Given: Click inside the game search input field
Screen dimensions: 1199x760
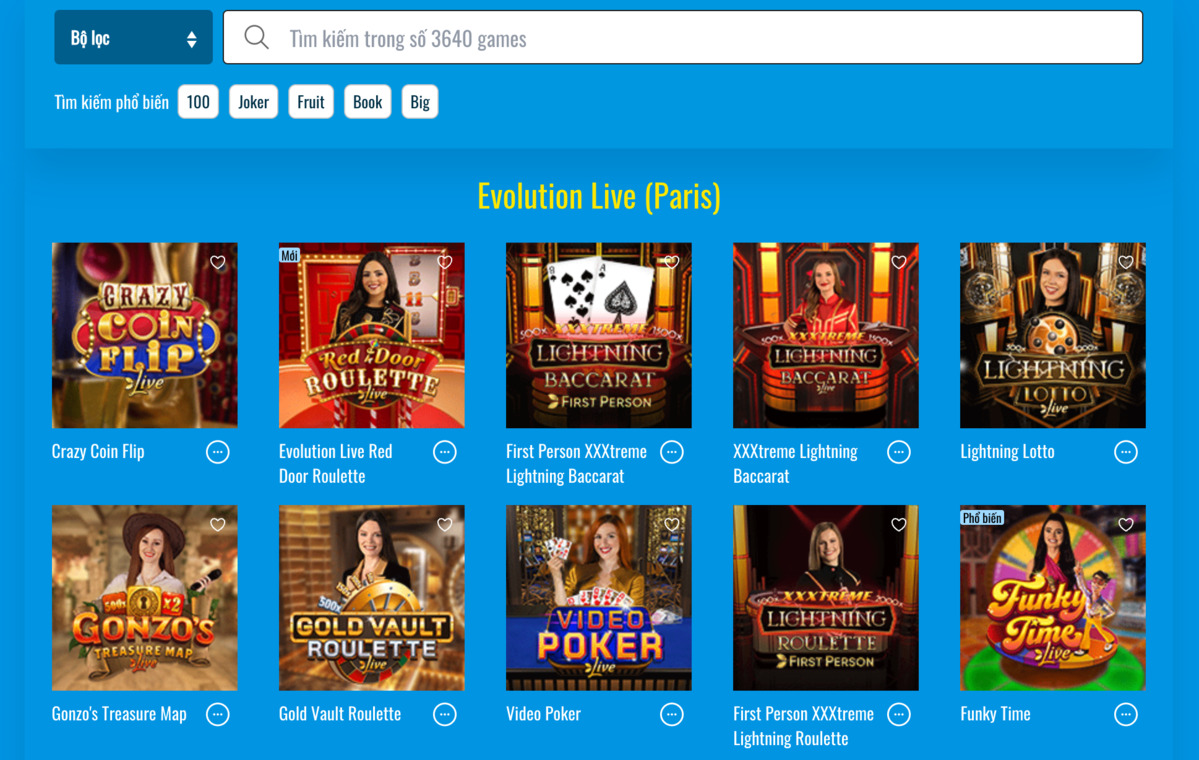Looking at the screenshot, I should click(x=683, y=36).
